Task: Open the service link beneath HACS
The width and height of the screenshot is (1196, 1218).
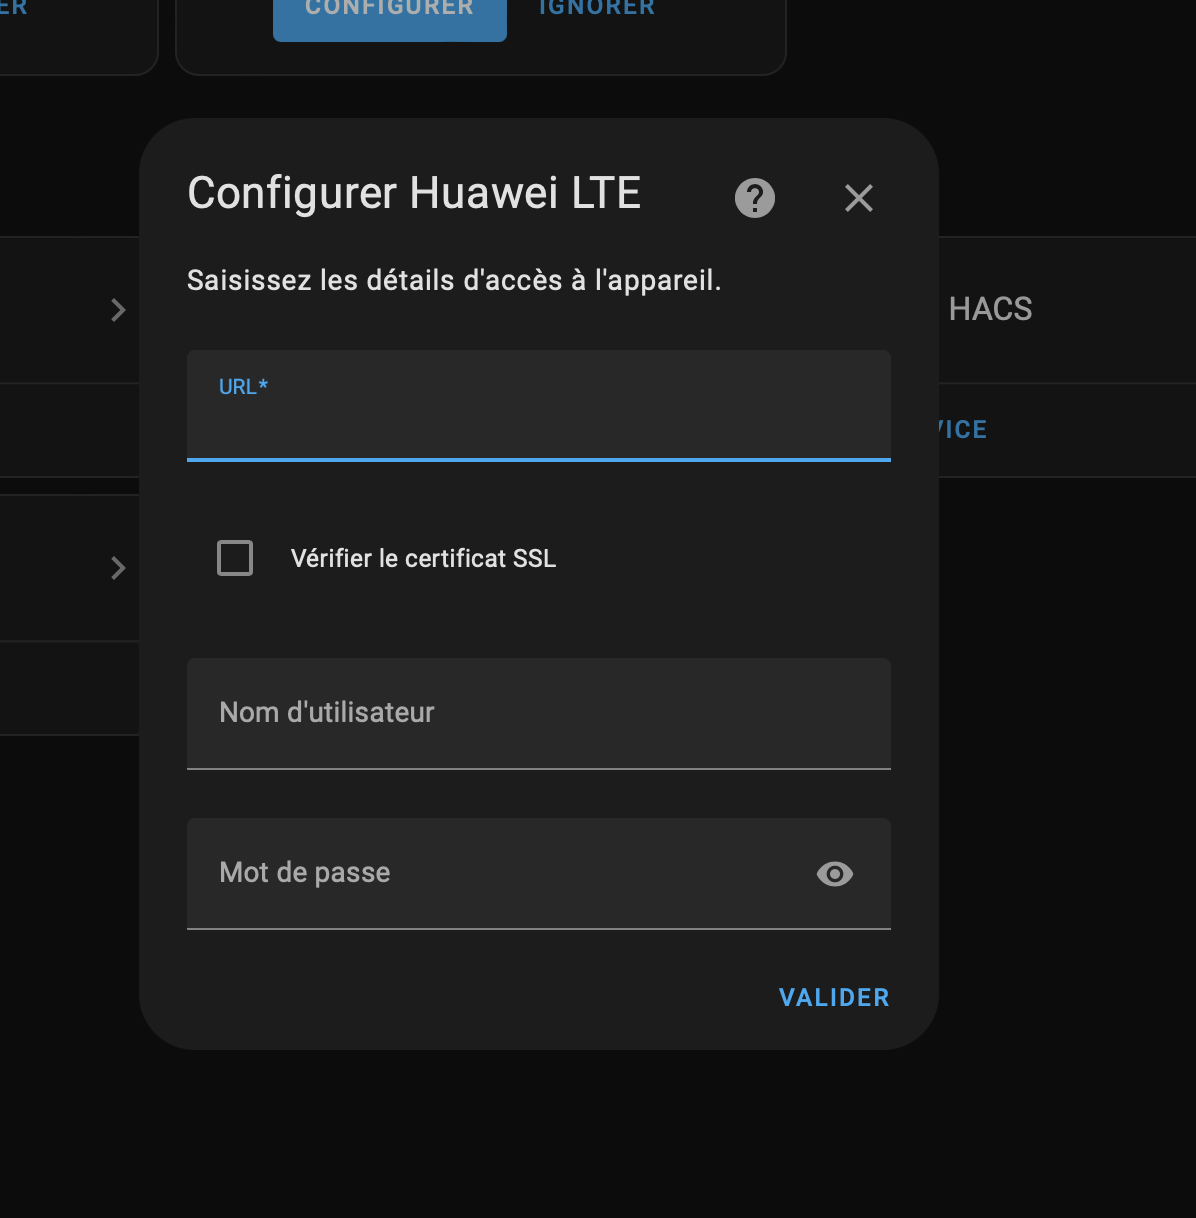Action: (964, 430)
